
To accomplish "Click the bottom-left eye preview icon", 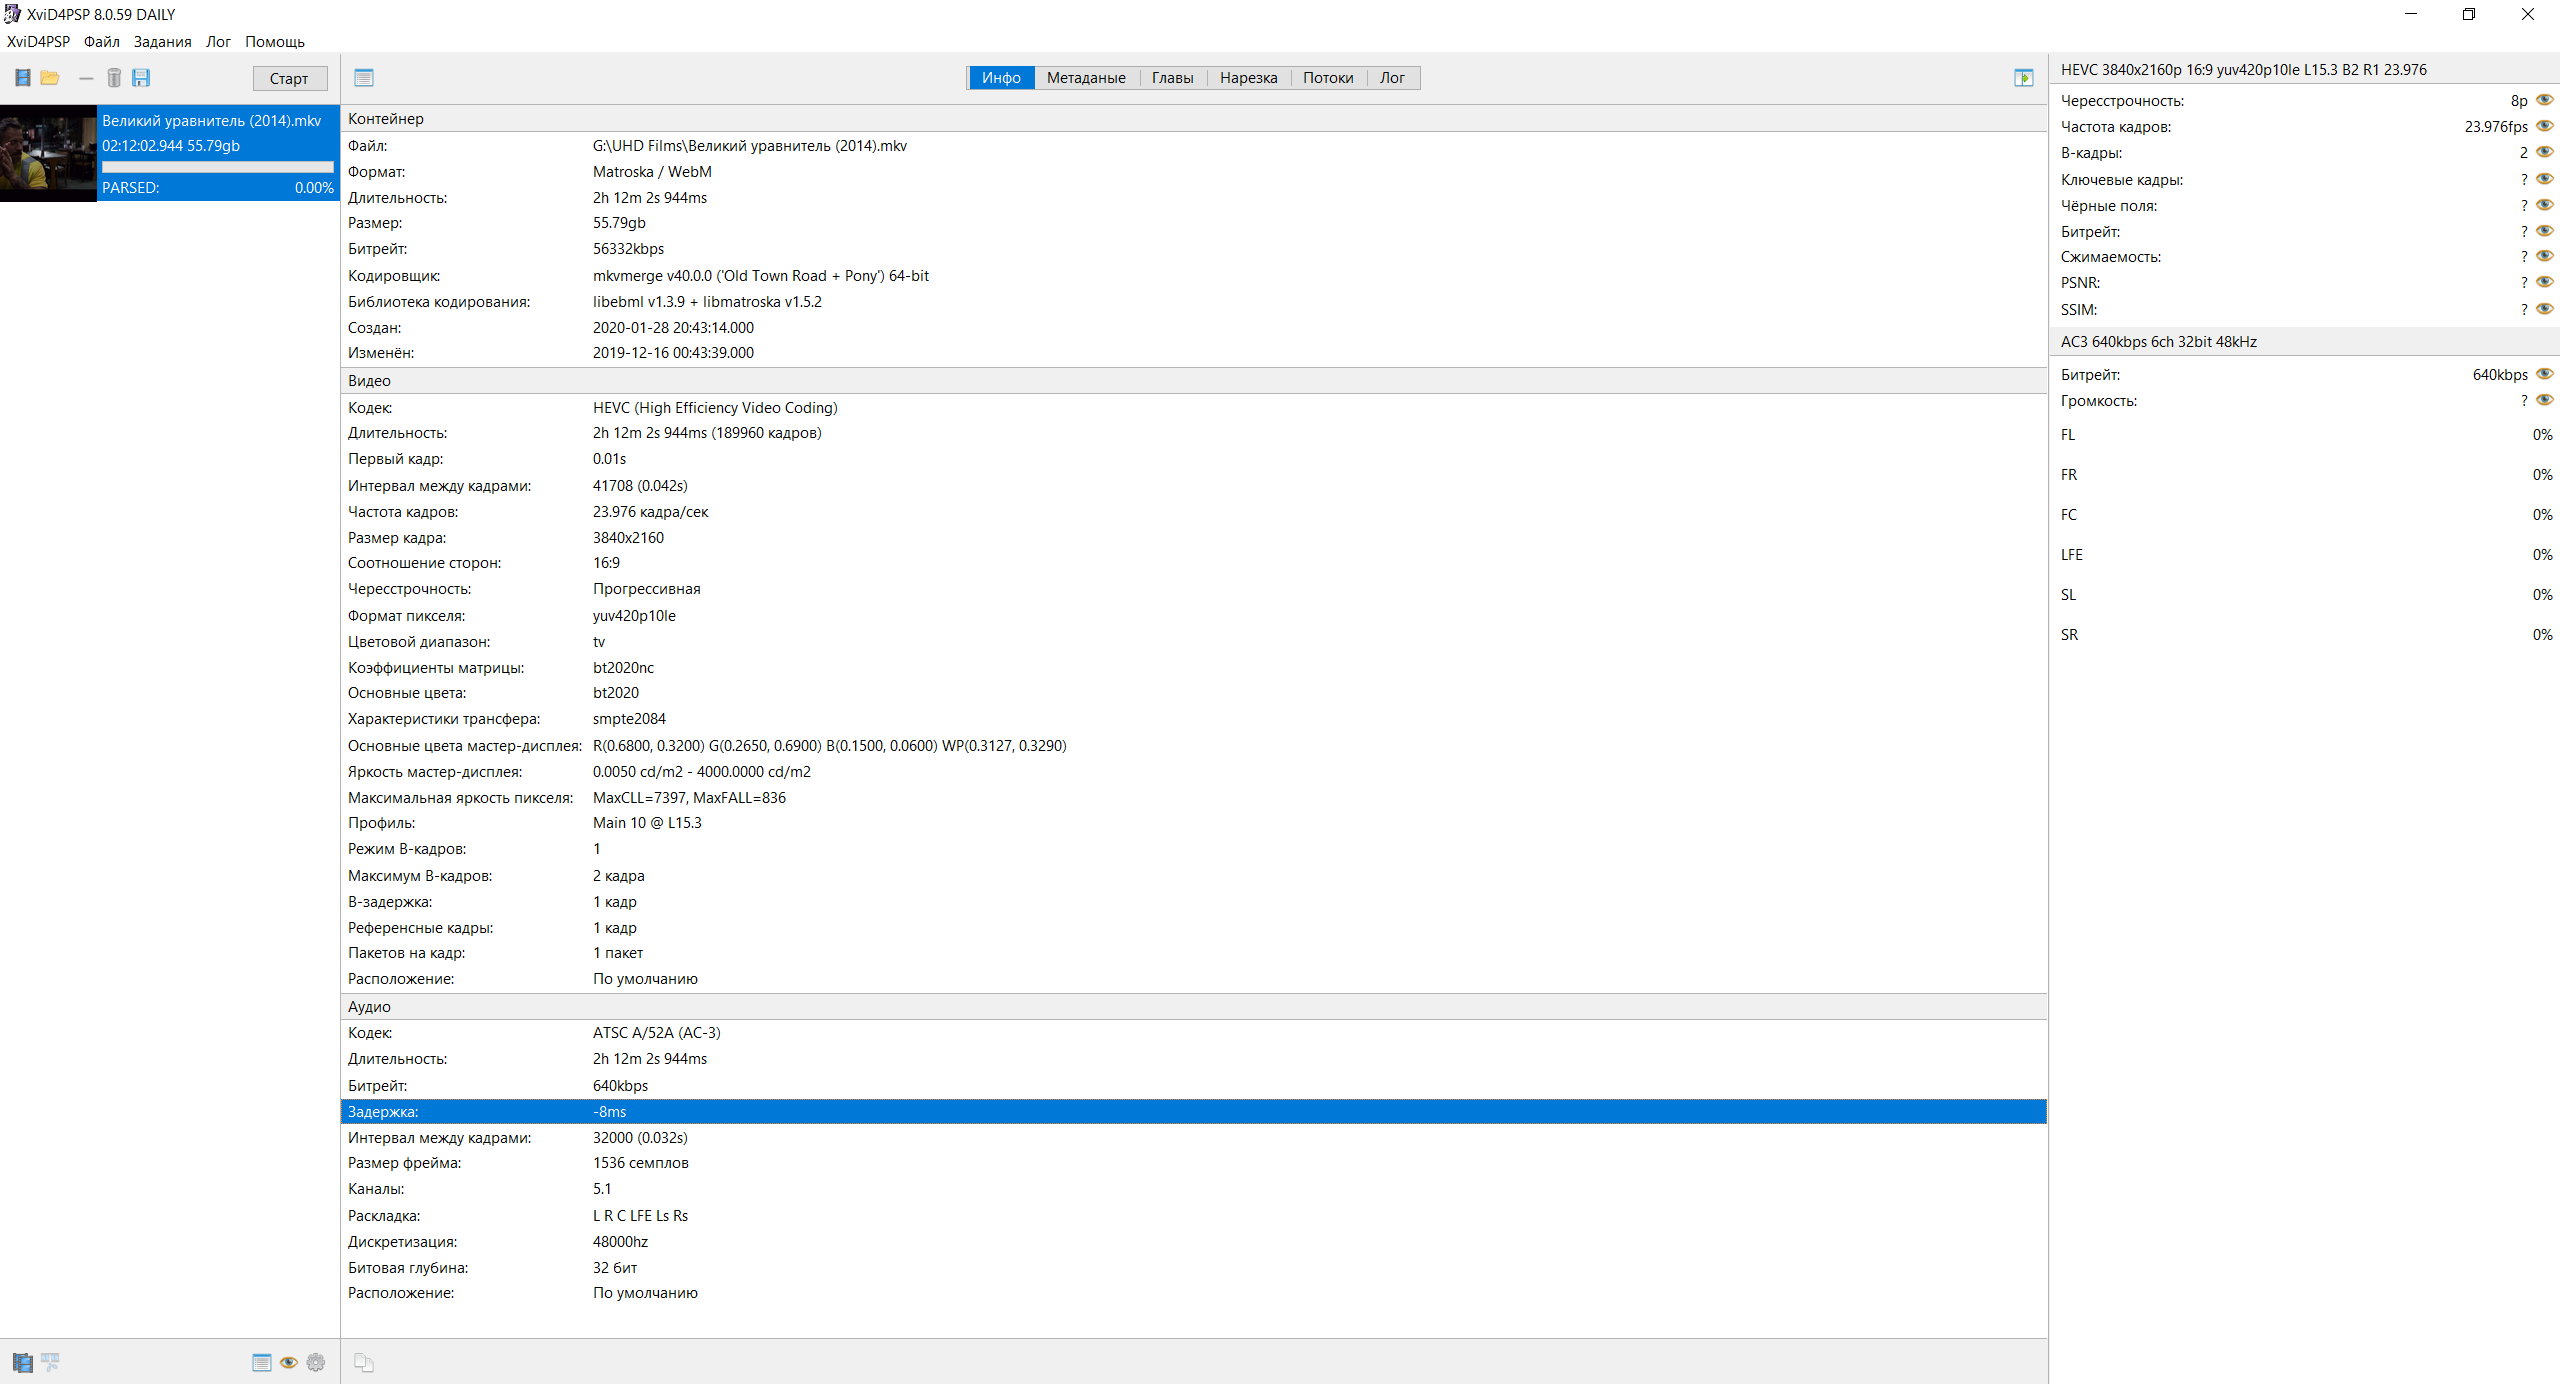I will coord(289,1362).
